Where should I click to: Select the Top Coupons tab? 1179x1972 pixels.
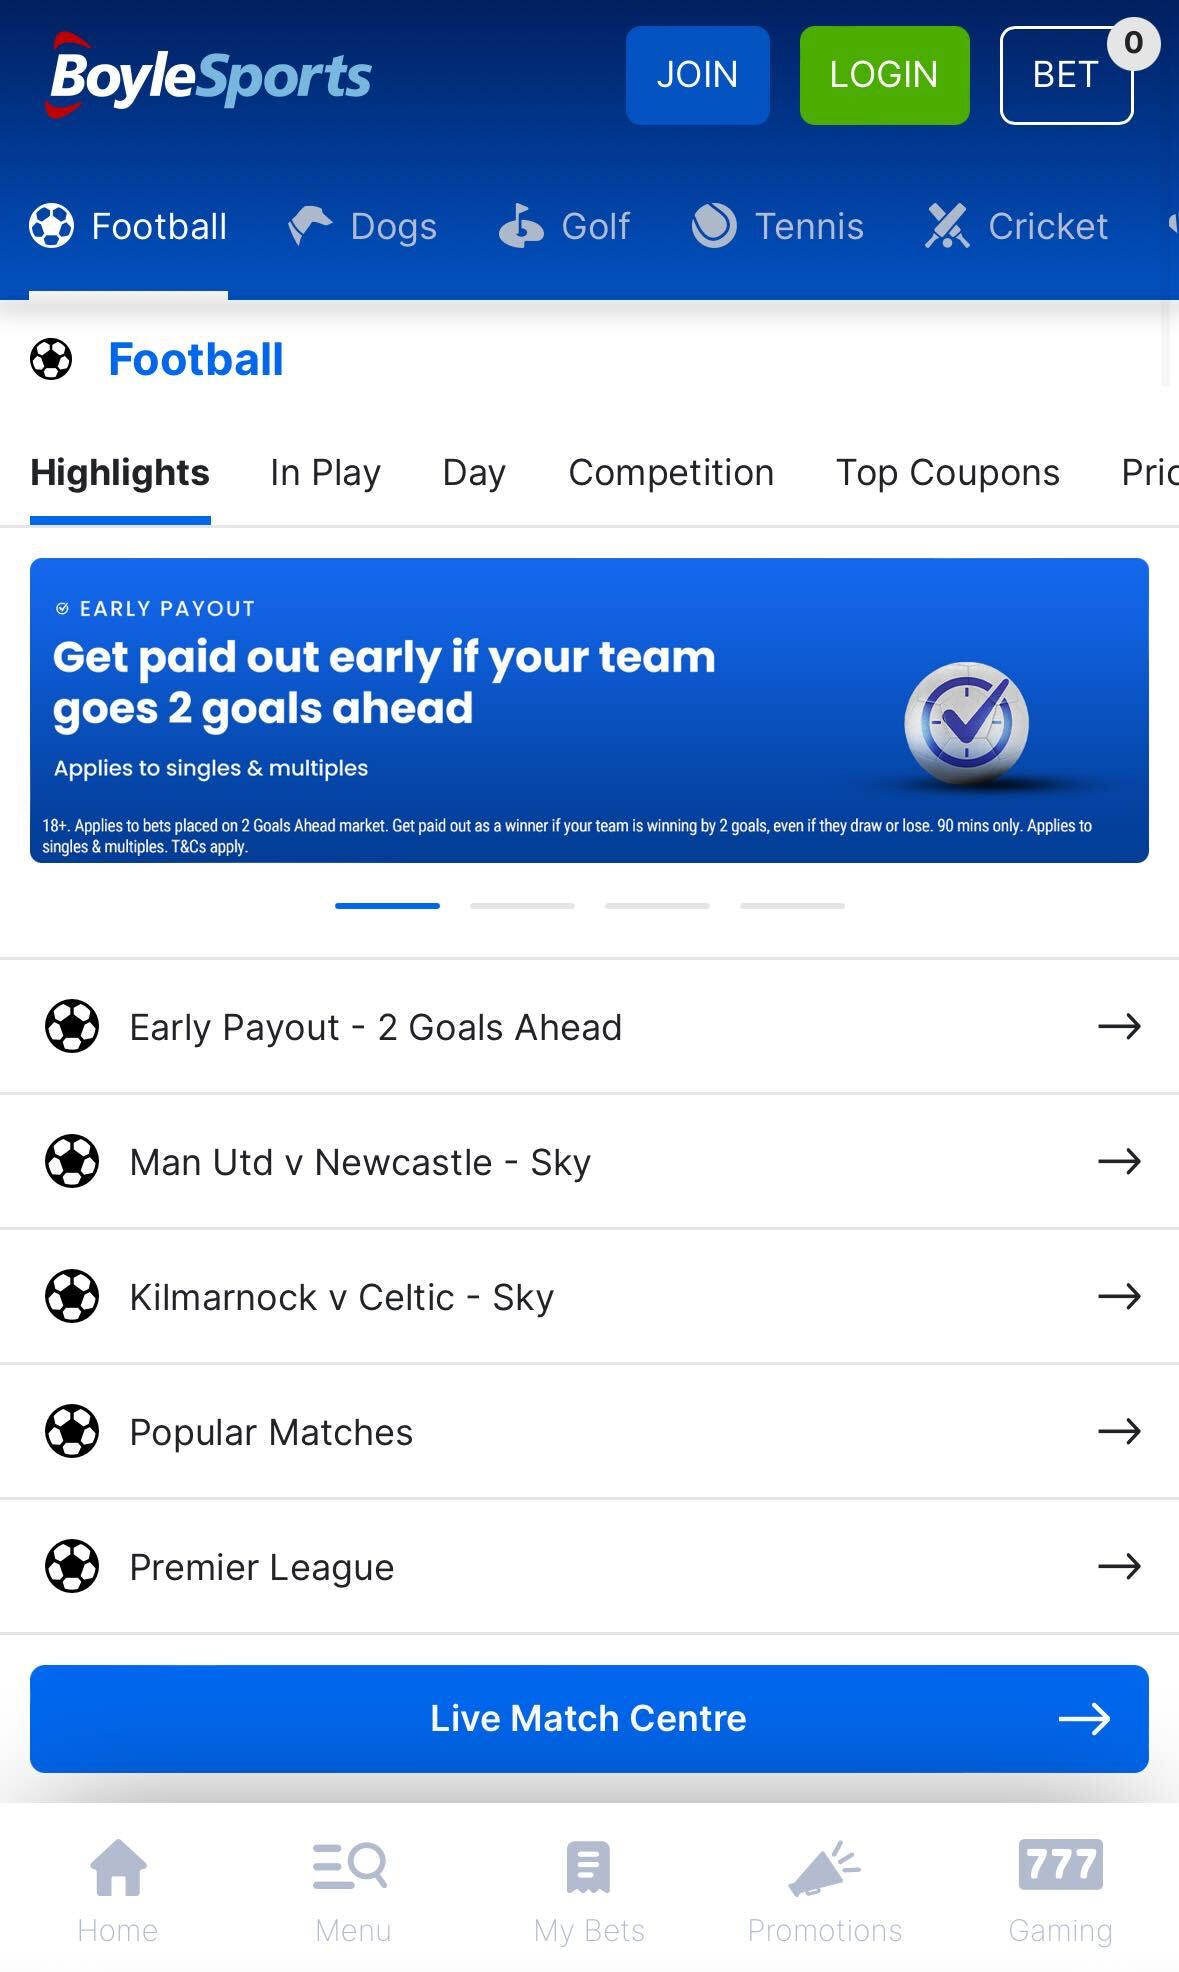coord(947,472)
